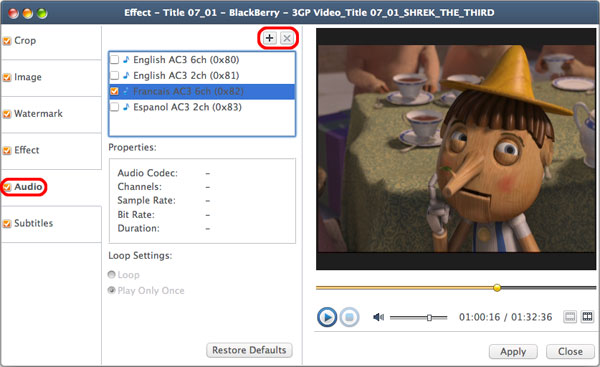The width and height of the screenshot is (600, 367).
Task: Click the volume slider knob
Action: coord(429,317)
